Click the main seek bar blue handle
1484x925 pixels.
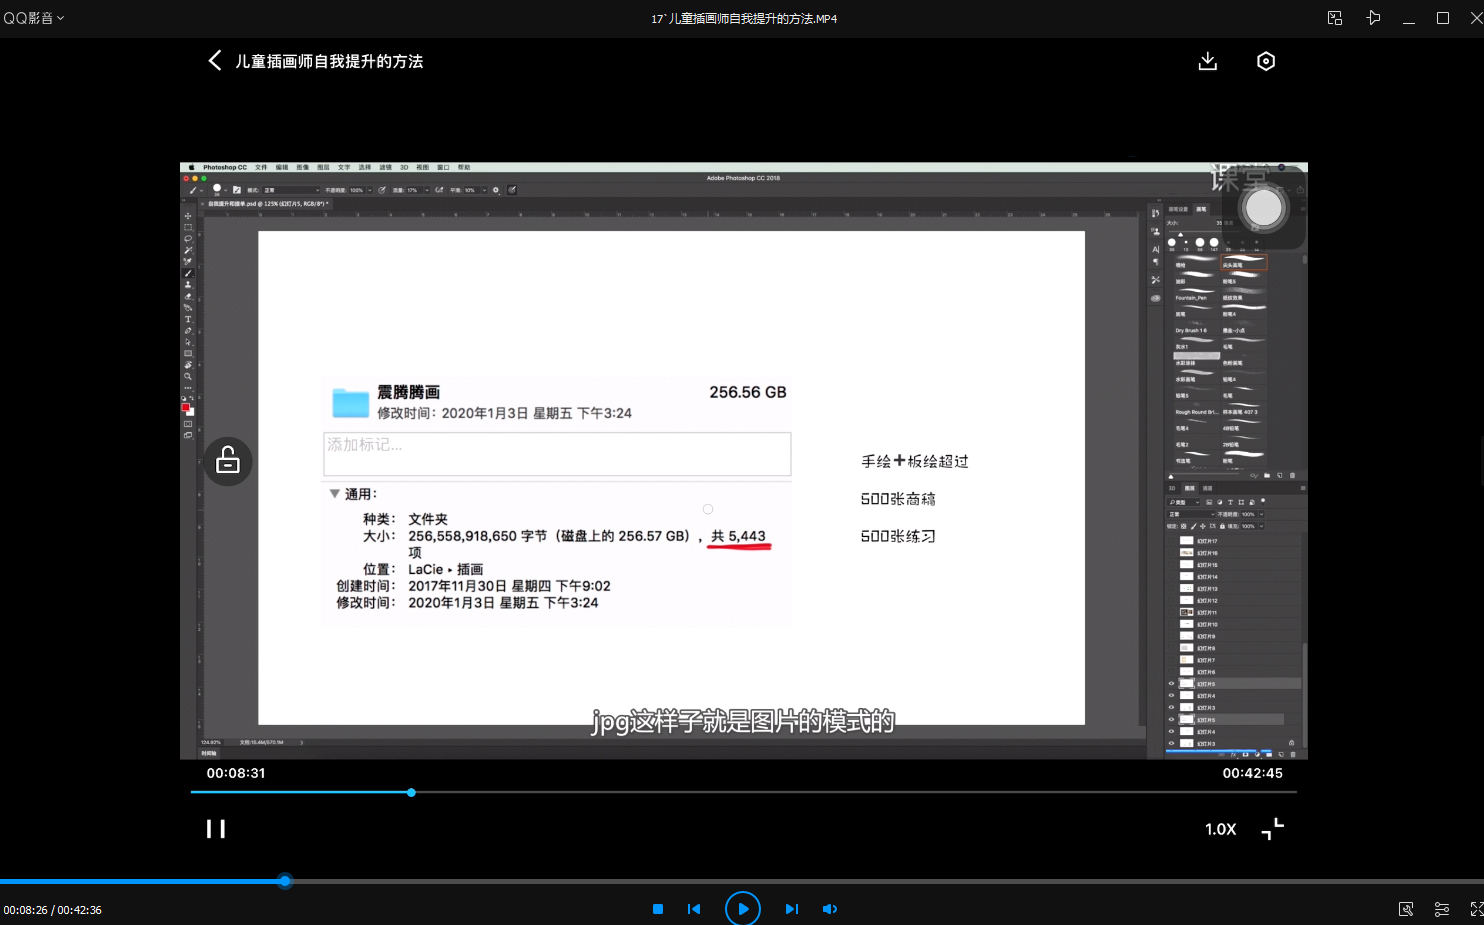click(285, 881)
